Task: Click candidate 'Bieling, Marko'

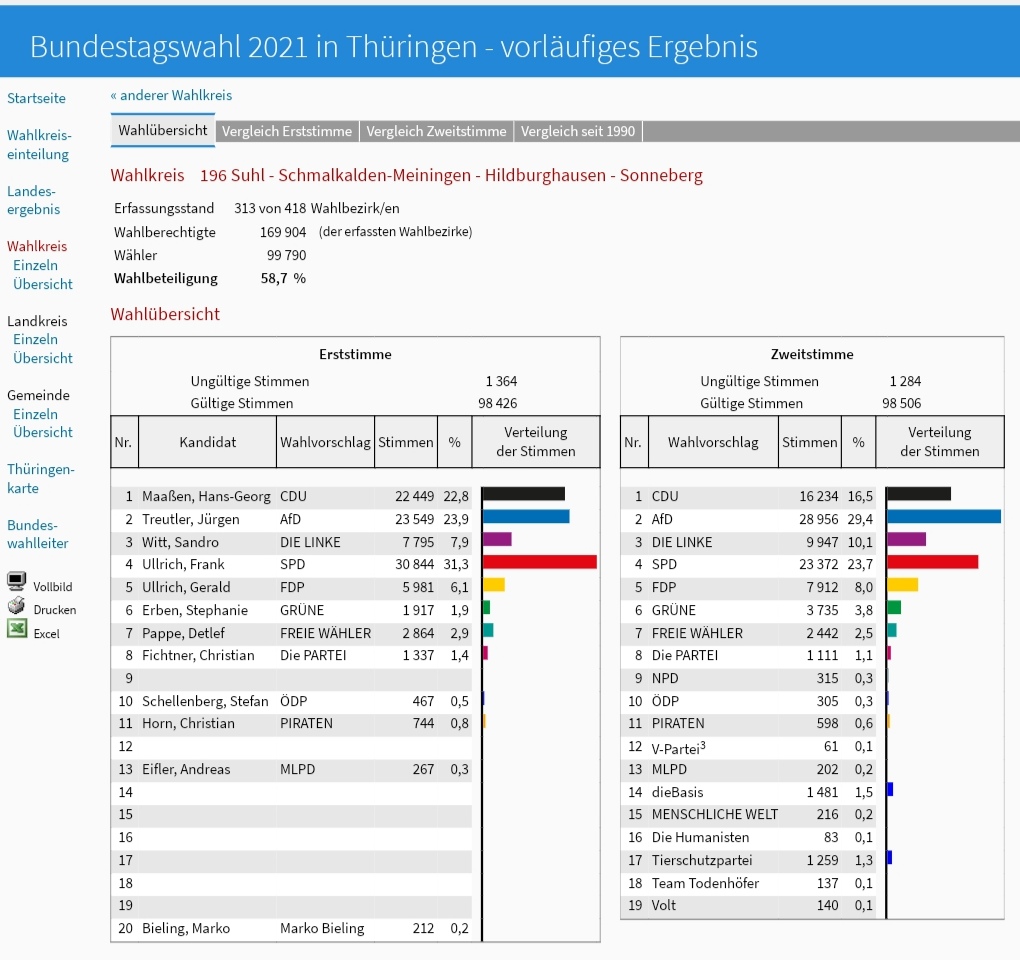Action: [x=186, y=929]
